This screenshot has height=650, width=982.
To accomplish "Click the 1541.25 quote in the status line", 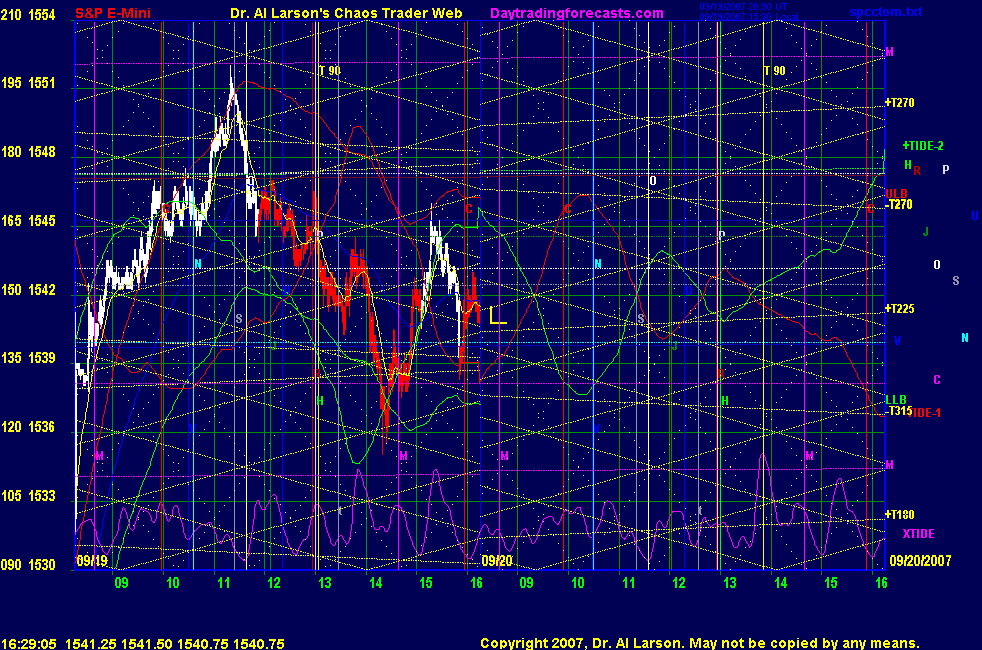I will pyautogui.click(x=90, y=644).
